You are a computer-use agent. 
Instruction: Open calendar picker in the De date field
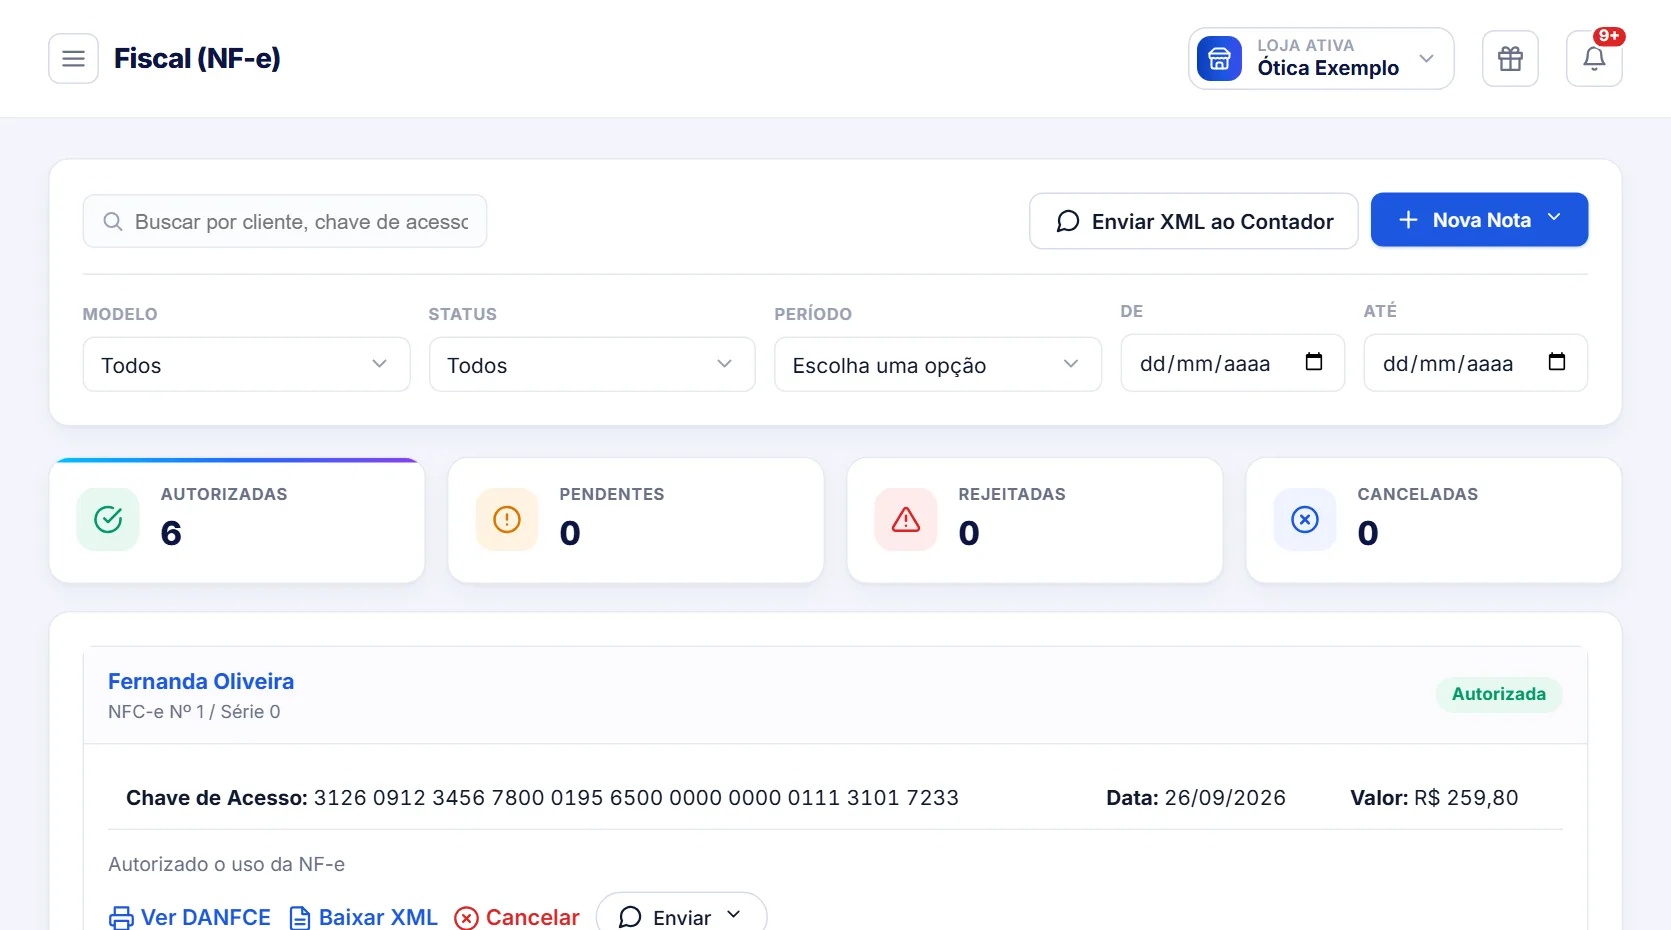(1314, 362)
